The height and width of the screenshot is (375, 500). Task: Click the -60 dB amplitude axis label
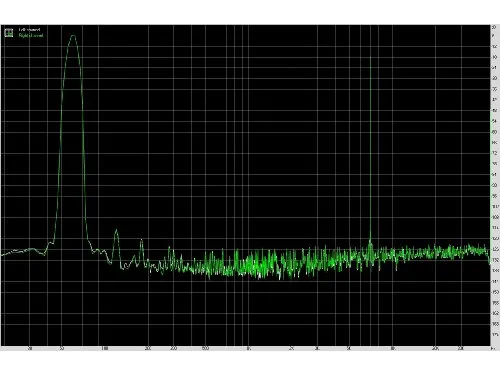495,132
